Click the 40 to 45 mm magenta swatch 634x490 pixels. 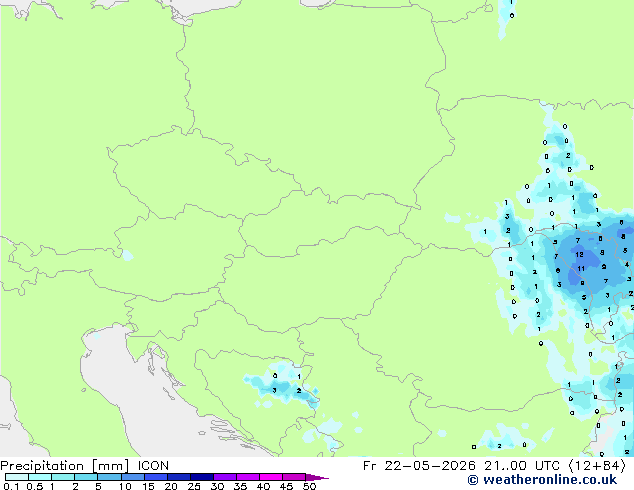[x=271, y=477]
